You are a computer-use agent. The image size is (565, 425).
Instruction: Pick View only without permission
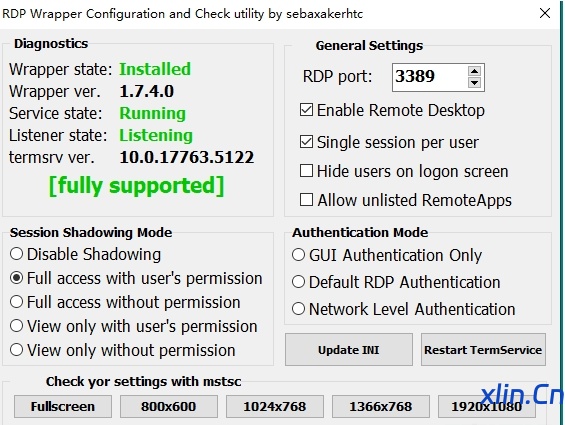coord(17,350)
